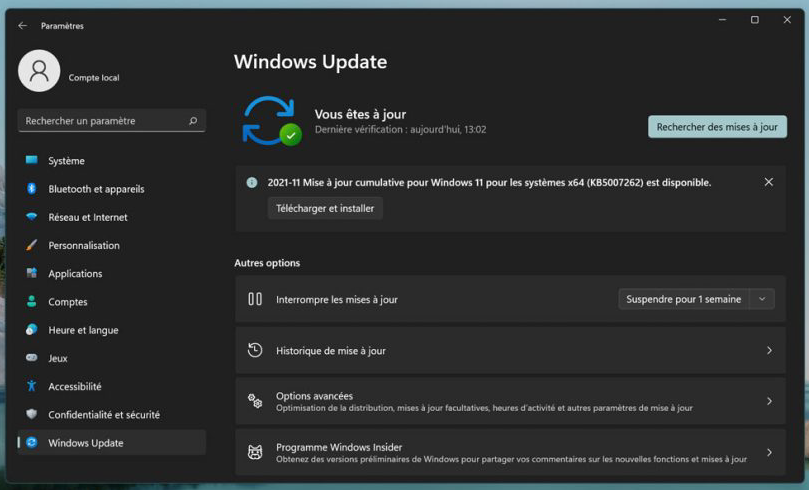Open Historique de mise à jour row
809x490 pixels.
[x=510, y=350]
